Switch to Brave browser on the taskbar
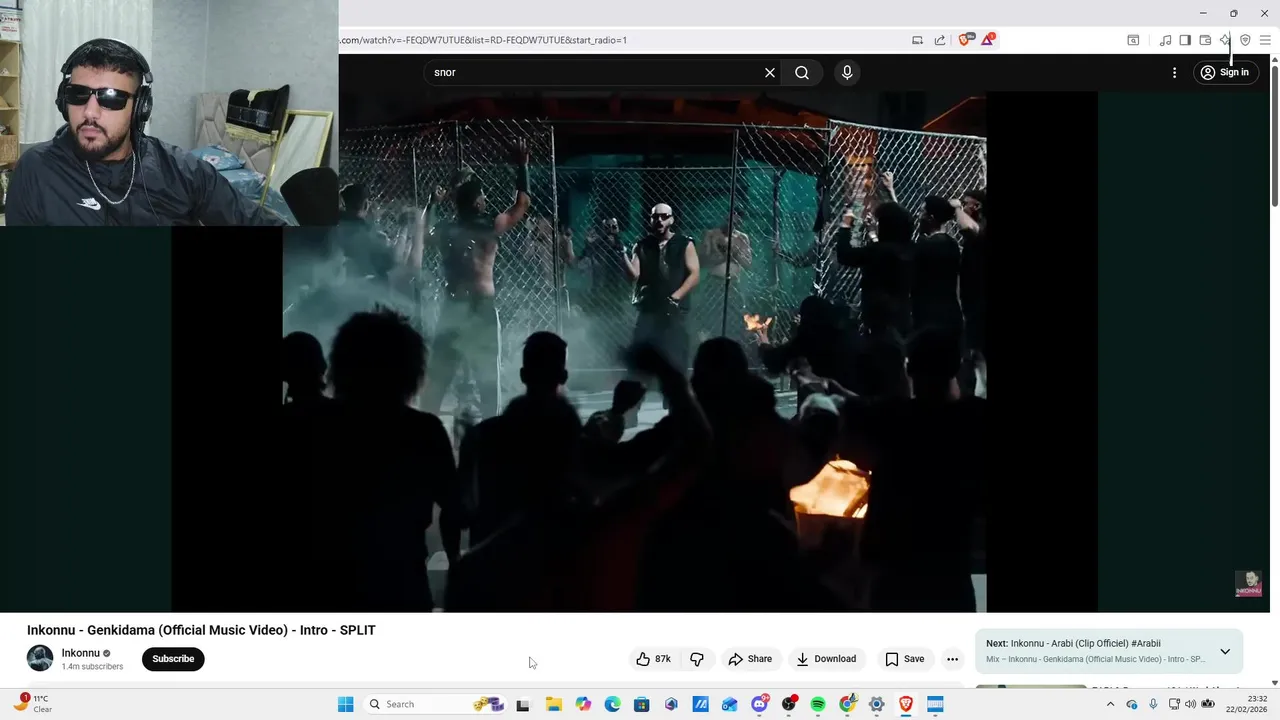This screenshot has height=720, width=1280. tap(906, 705)
